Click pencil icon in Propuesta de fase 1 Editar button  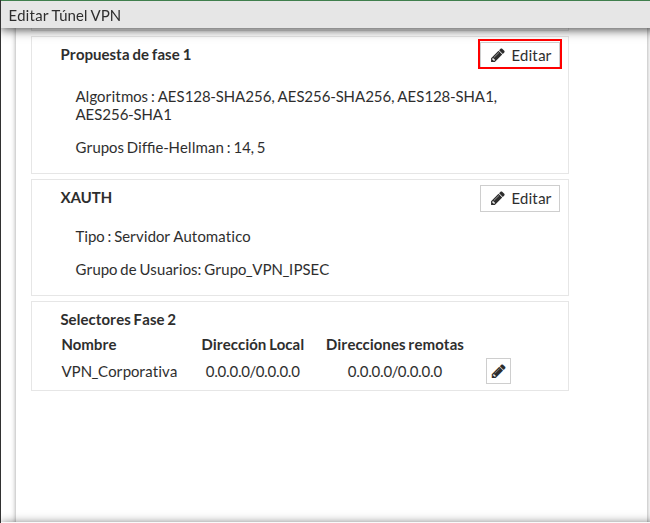coord(498,56)
